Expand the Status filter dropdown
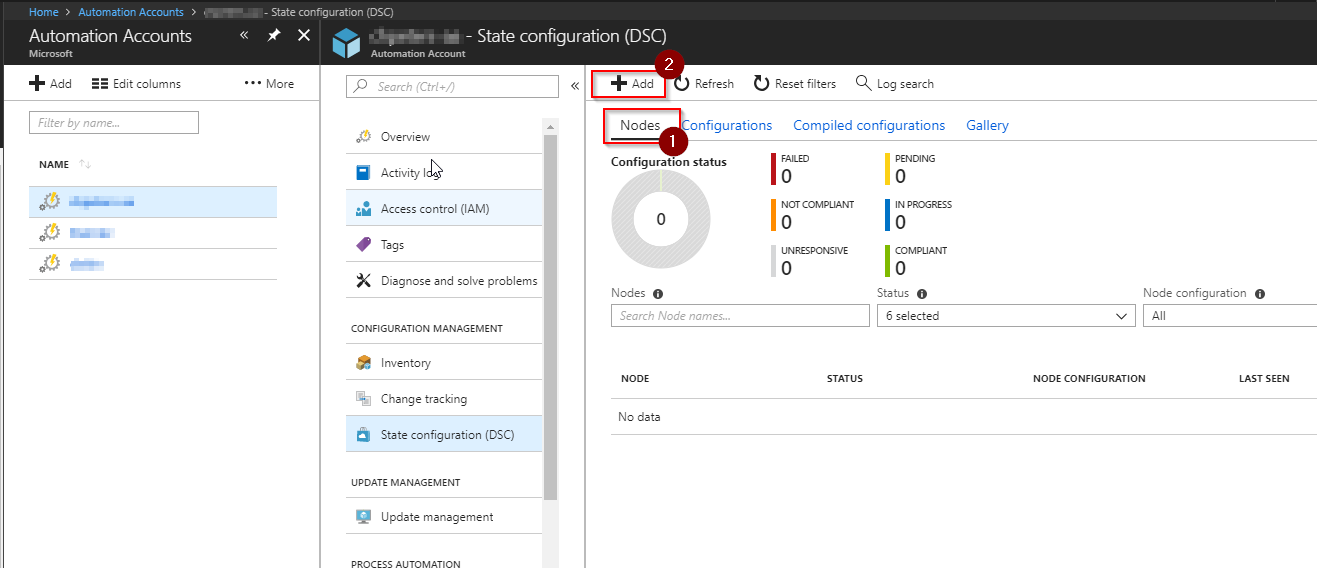 coord(1004,316)
